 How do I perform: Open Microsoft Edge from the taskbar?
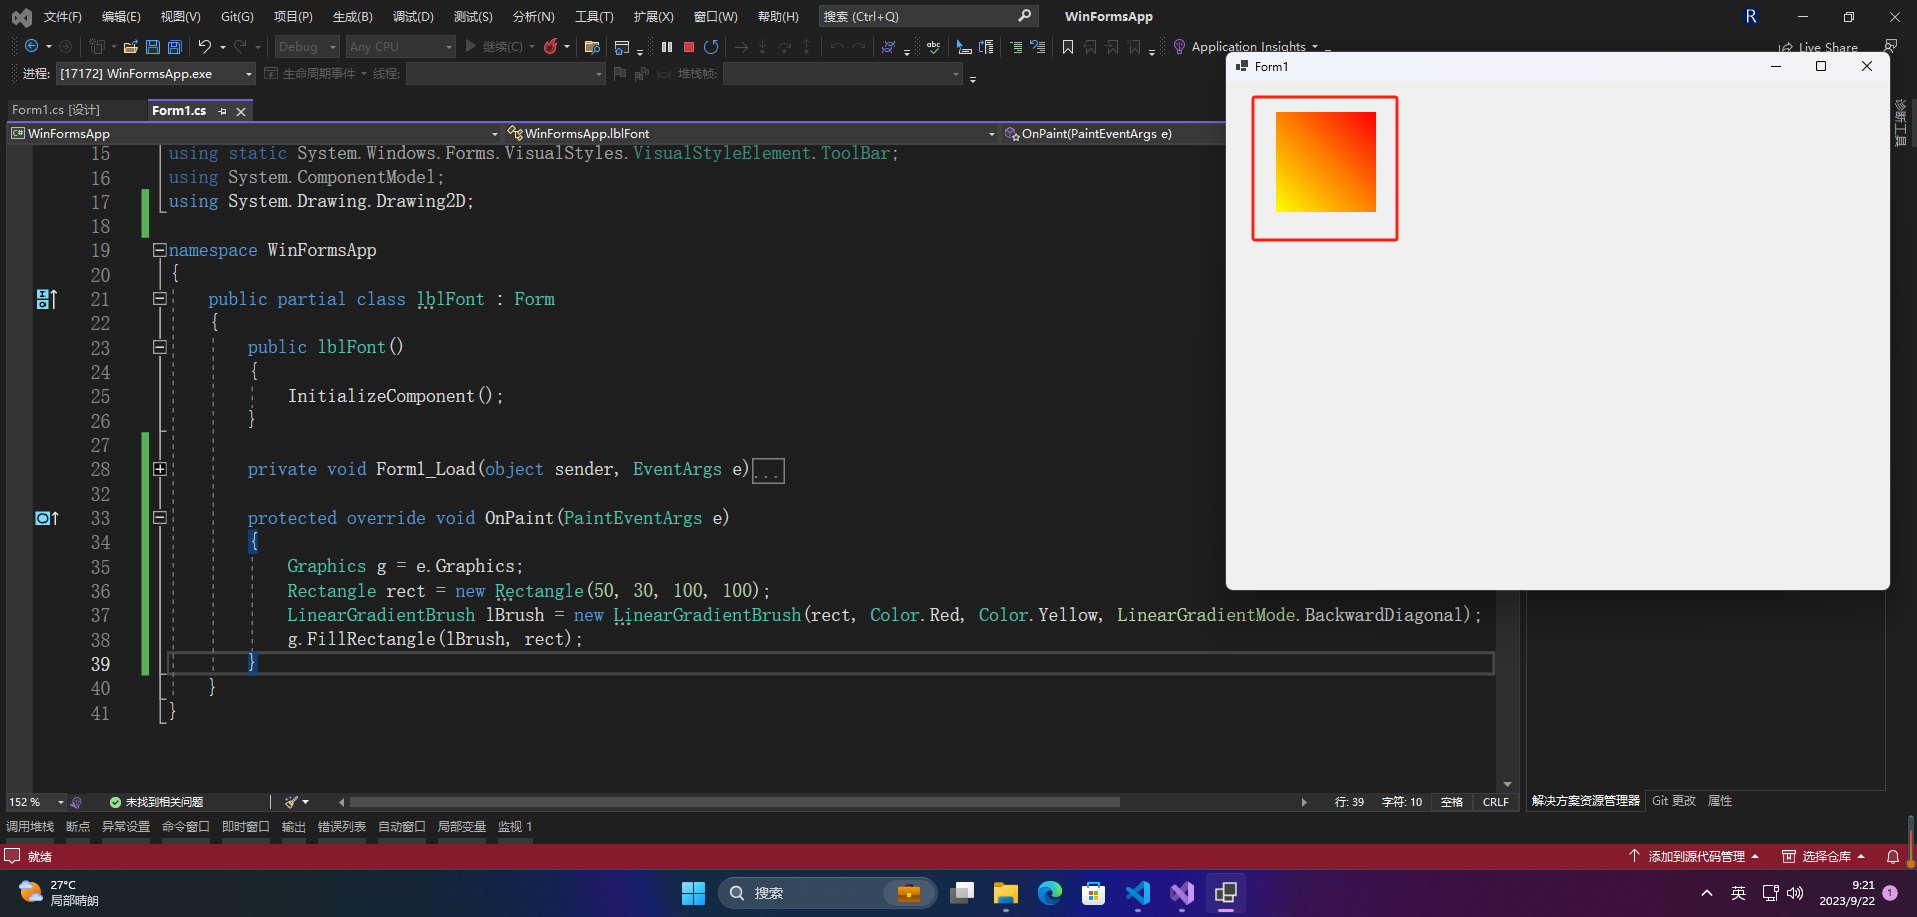click(1049, 893)
